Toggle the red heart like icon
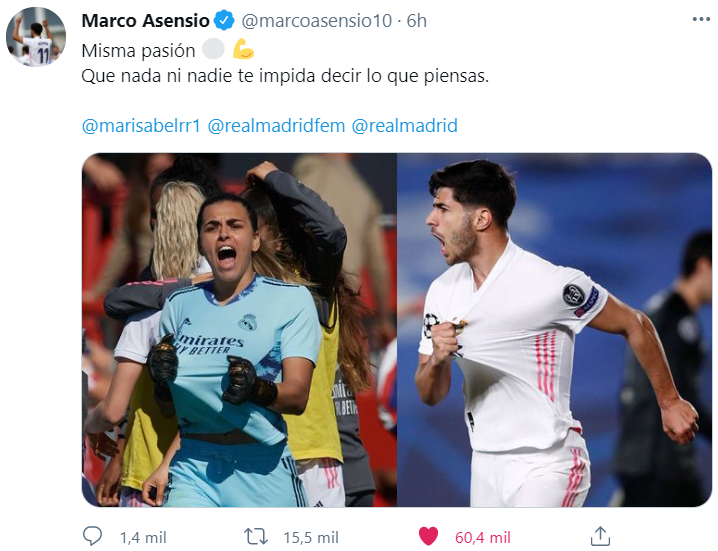 (x=428, y=536)
